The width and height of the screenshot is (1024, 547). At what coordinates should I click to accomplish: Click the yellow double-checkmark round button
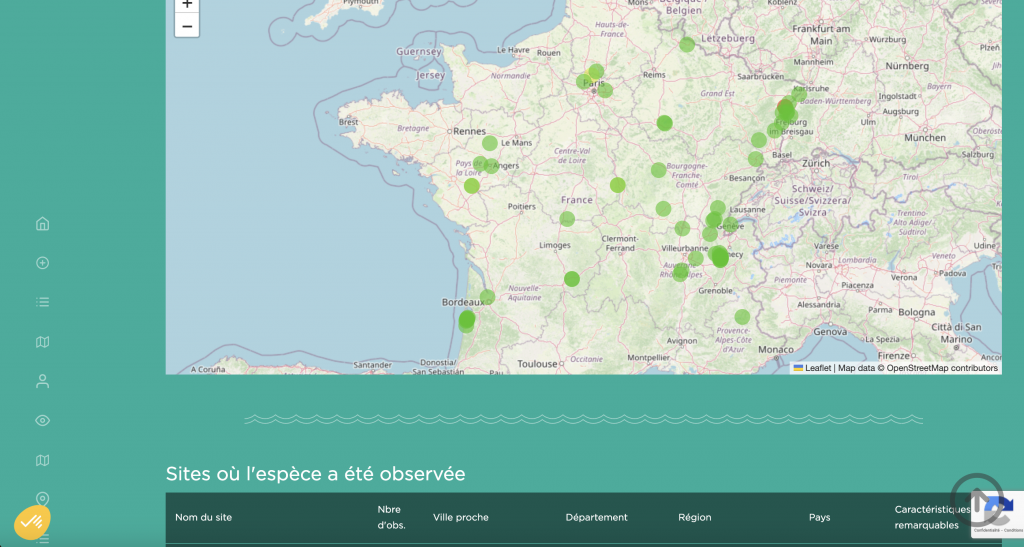tap(32, 521)
